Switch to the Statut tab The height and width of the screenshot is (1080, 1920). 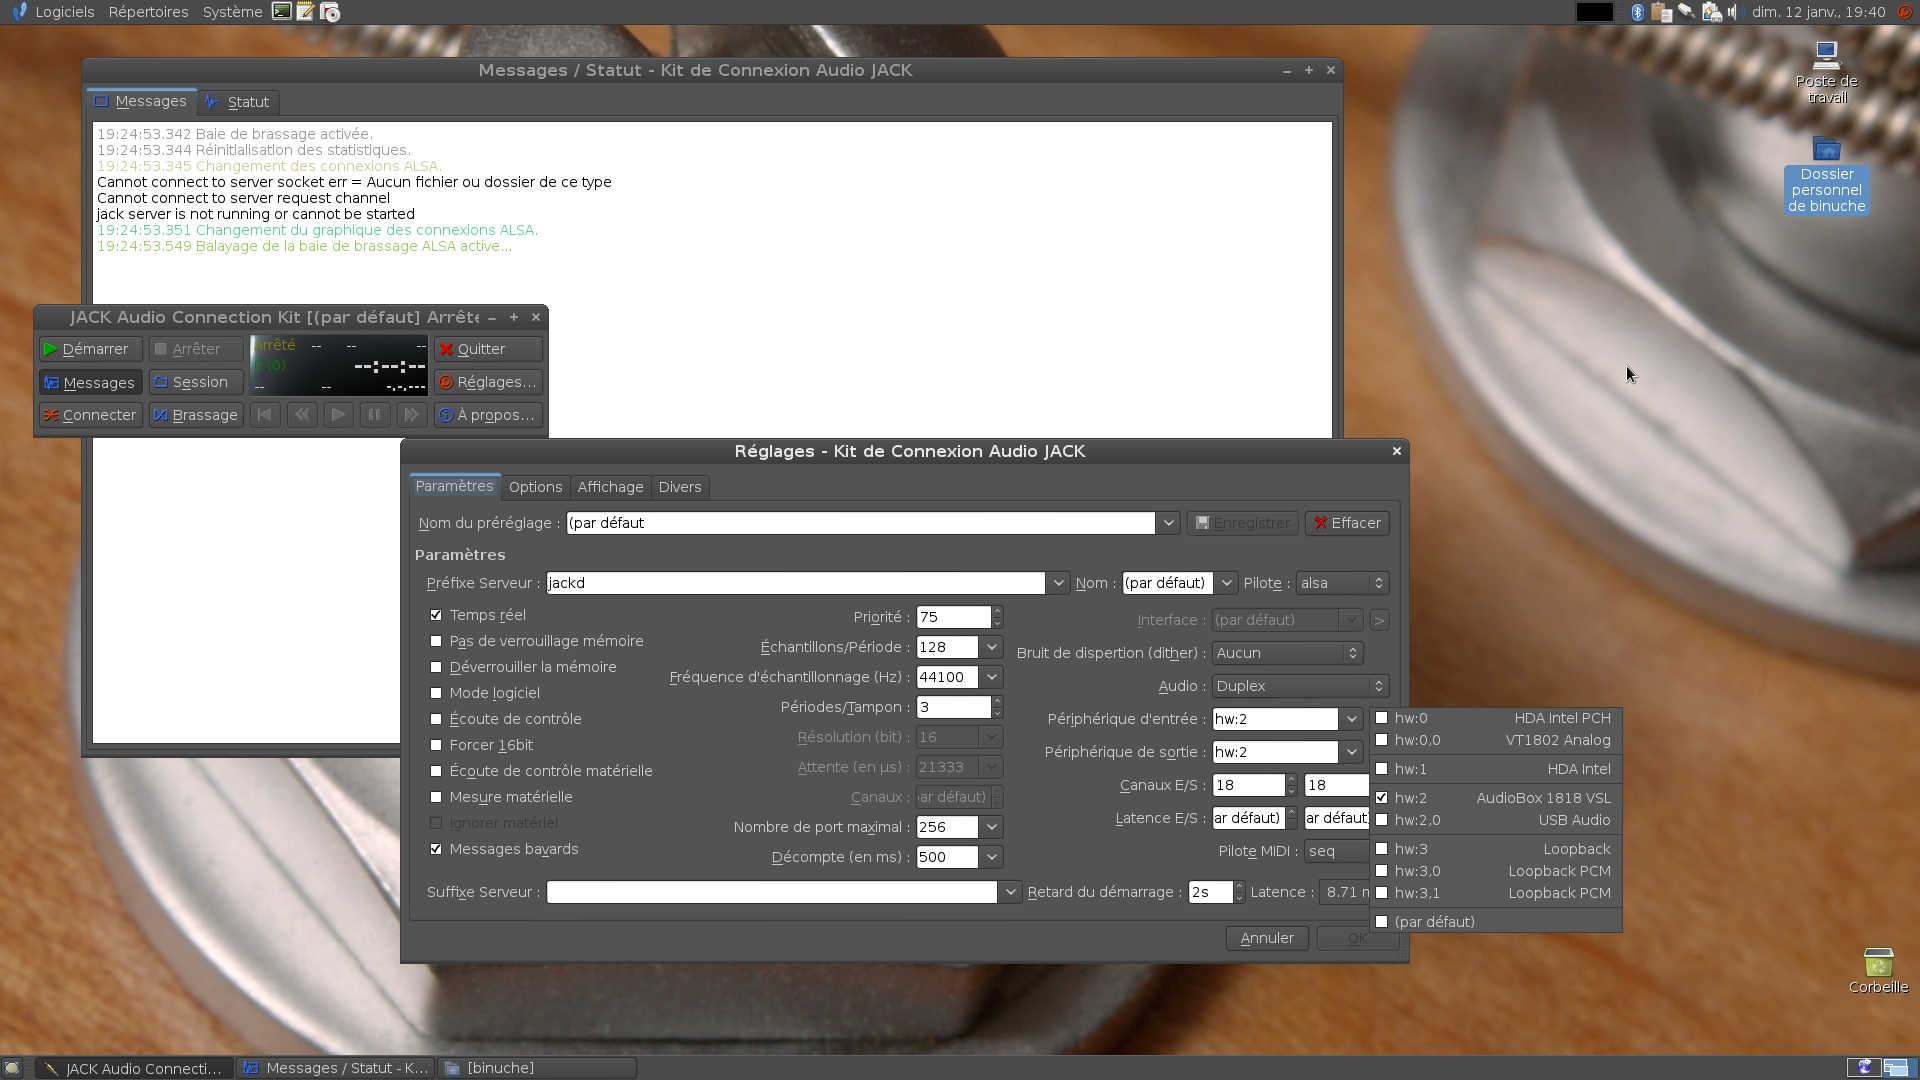coord(238,102)
